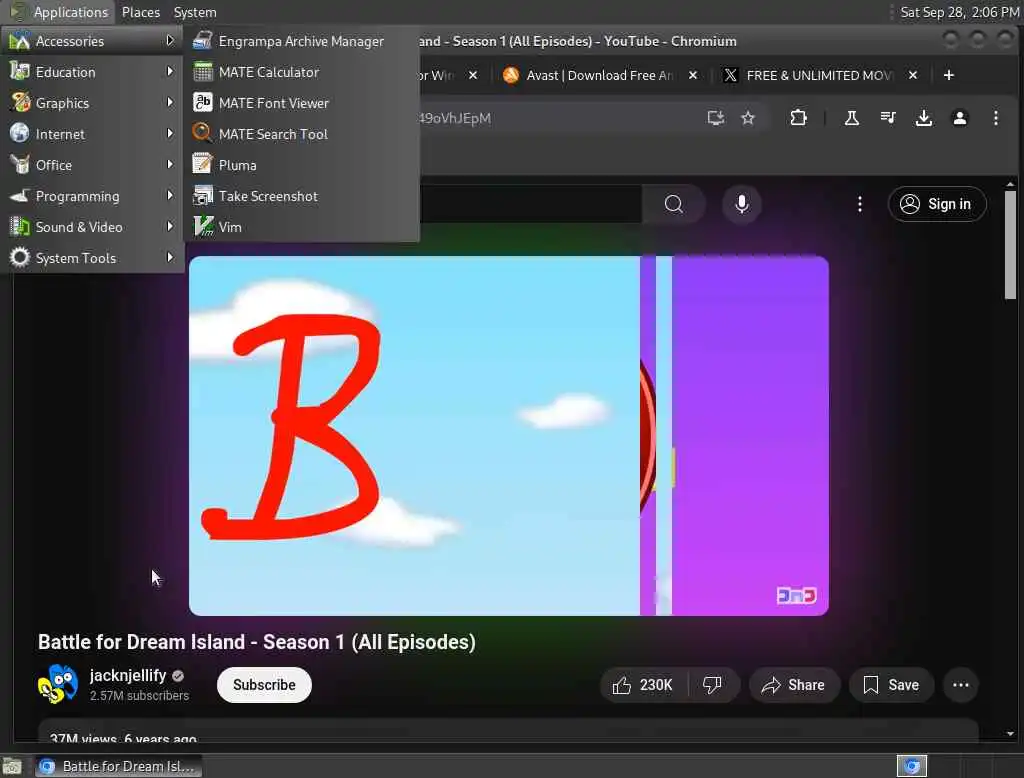Expand the Office submenu arrow
The height and width of the screenshot is (778, 1024).
170,165
